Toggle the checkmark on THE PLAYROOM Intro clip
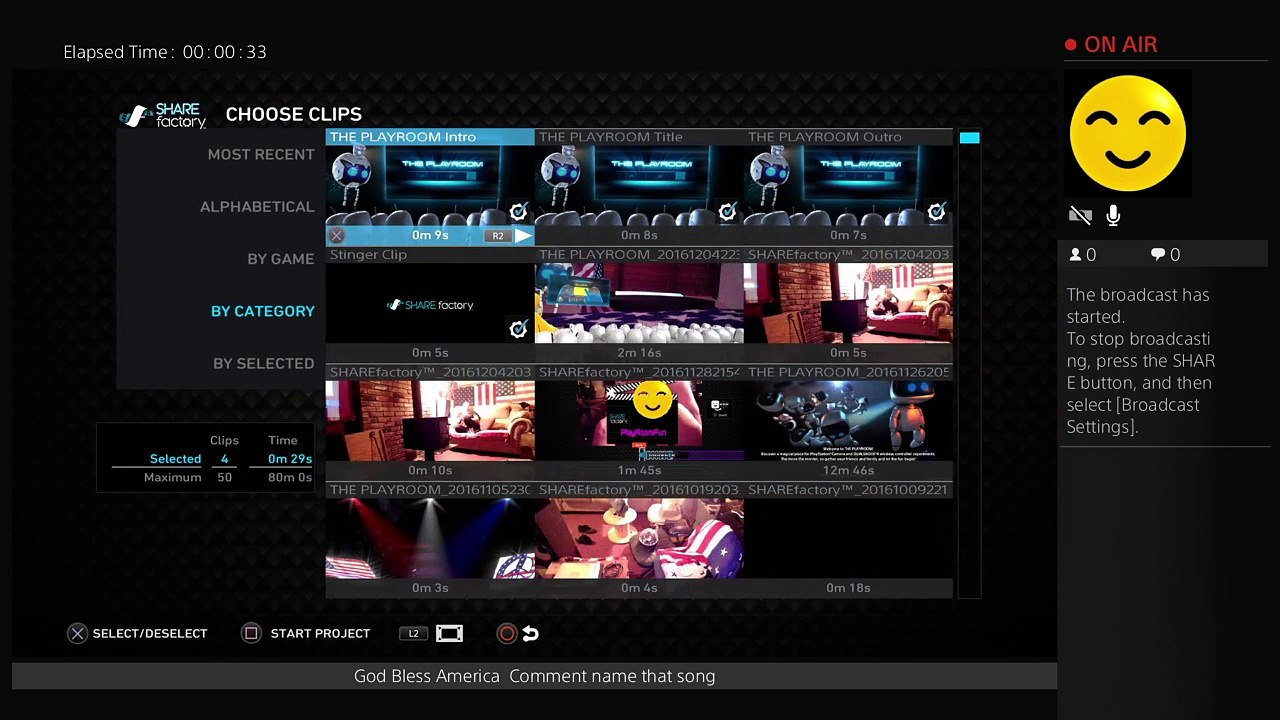Viewport: 1280px width, 720px height. coord(518,211)
